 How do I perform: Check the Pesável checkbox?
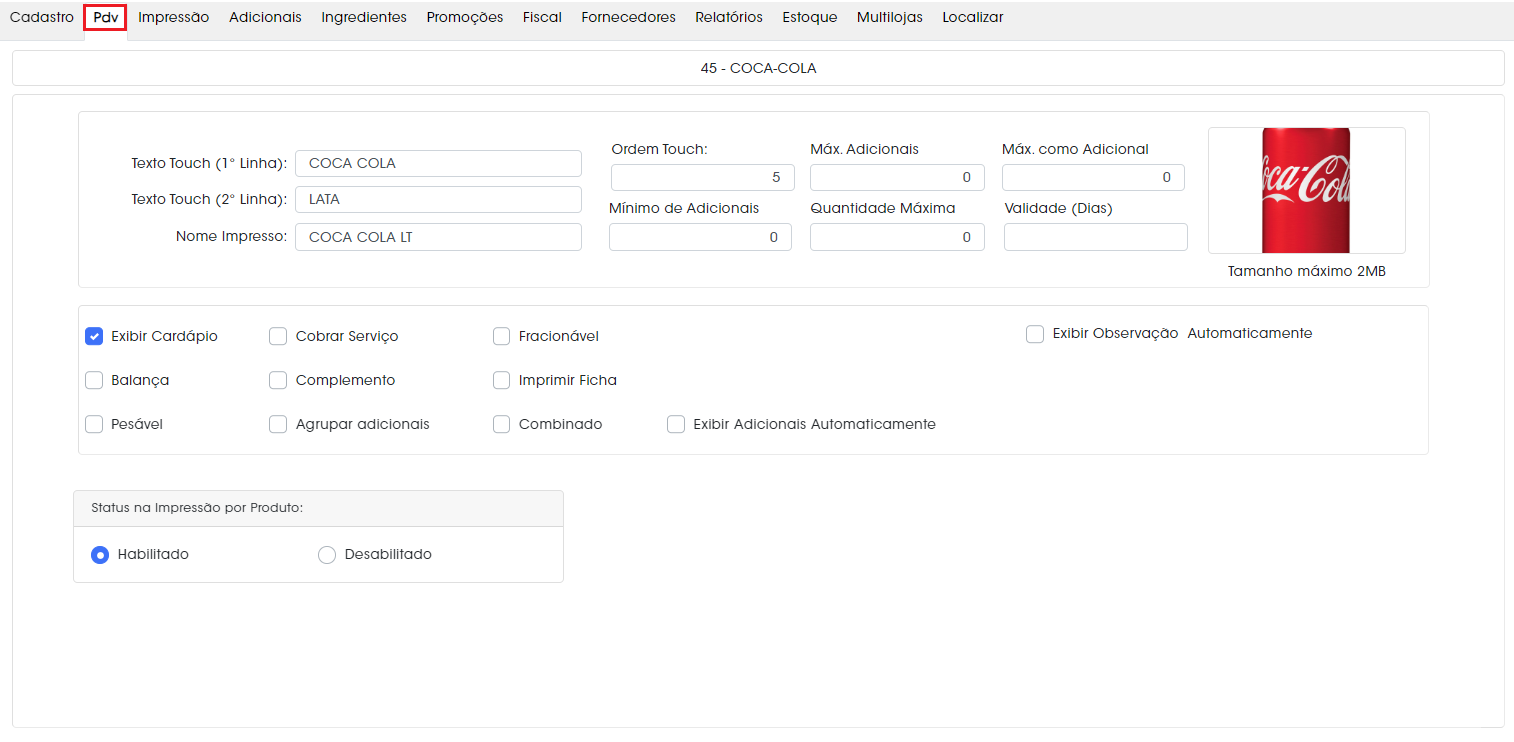[x=94, y=424]
